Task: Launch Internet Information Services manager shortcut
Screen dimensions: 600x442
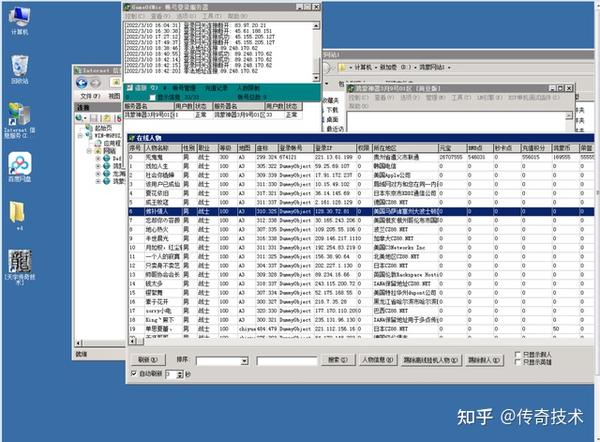Action: (20, 115)
